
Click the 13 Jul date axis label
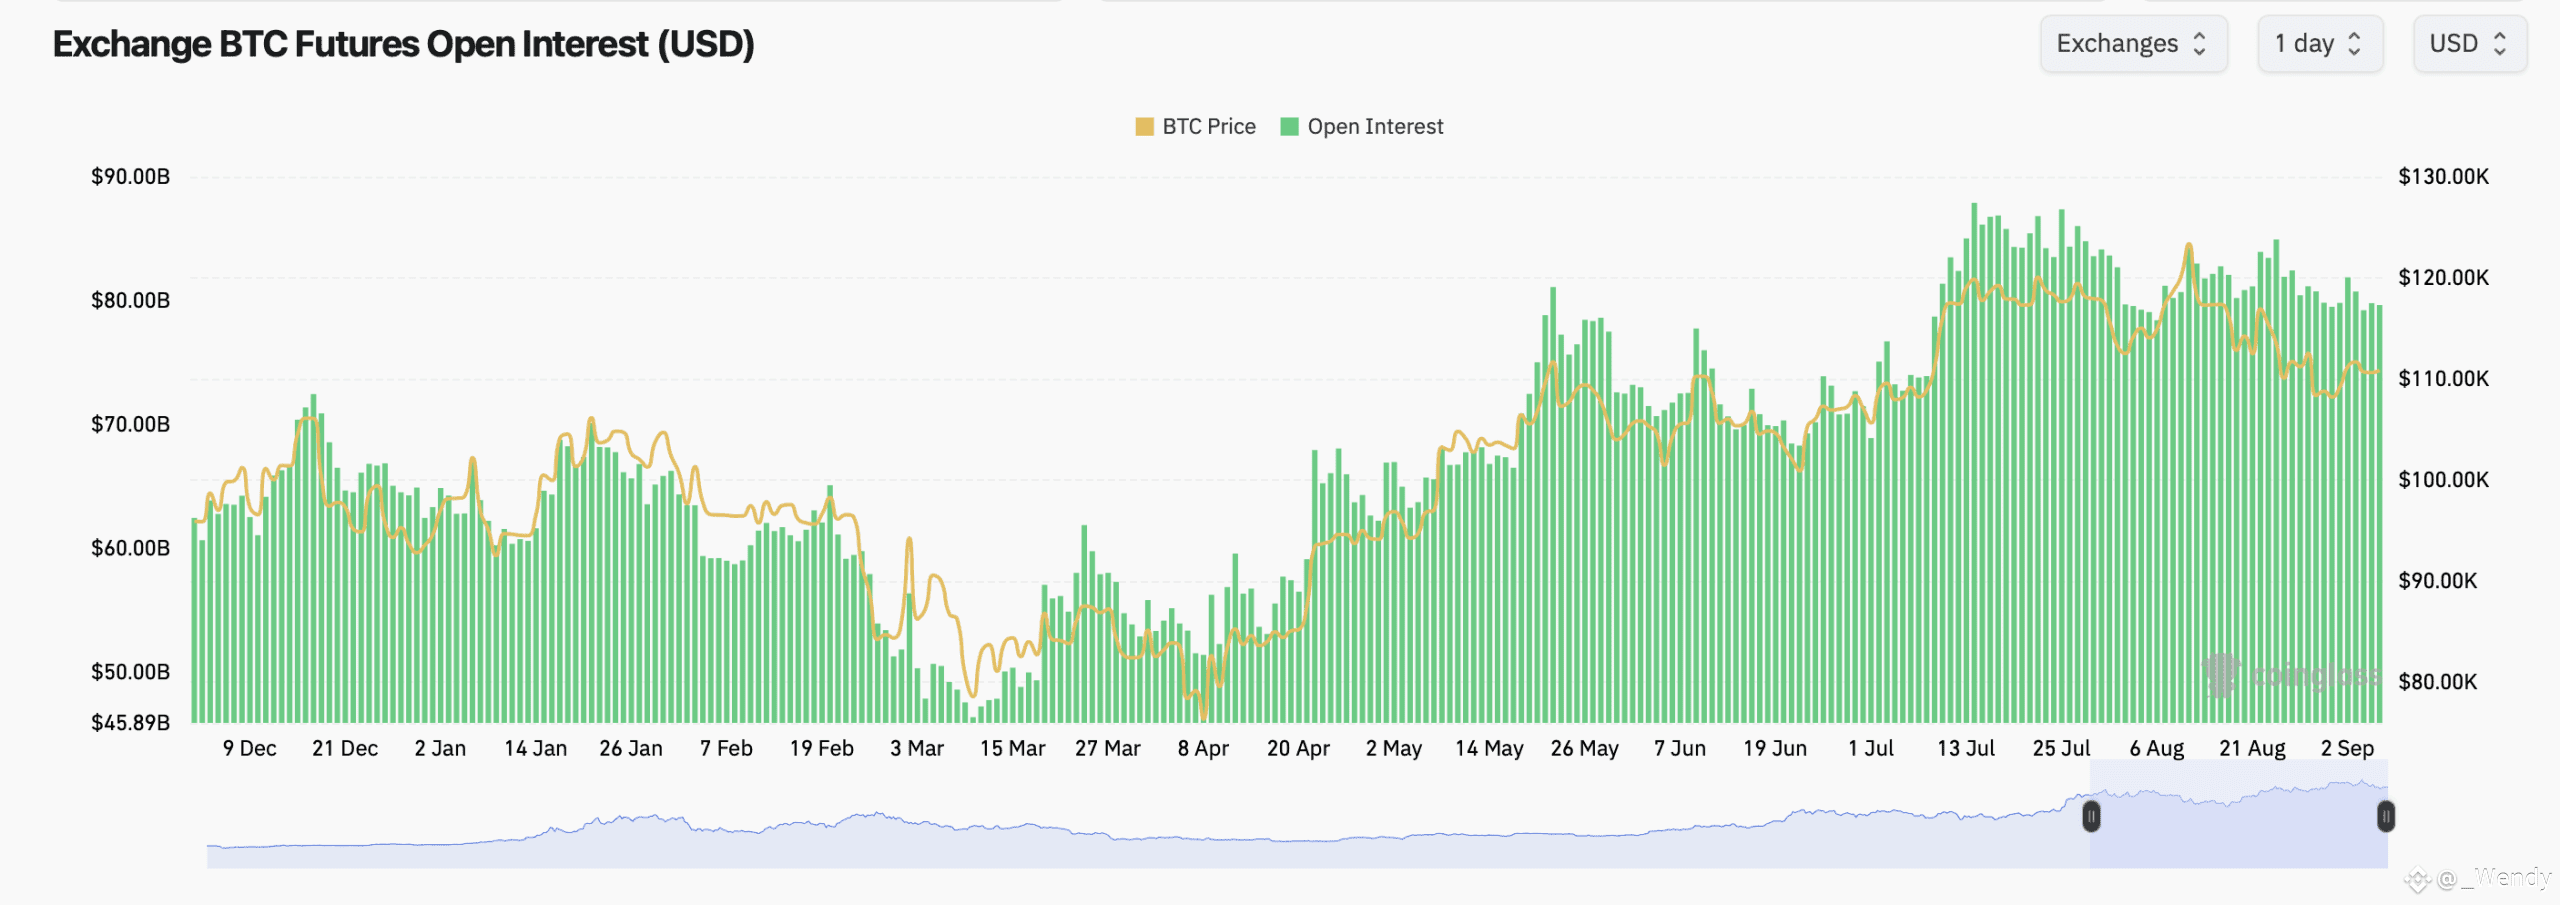point(1965,748)
